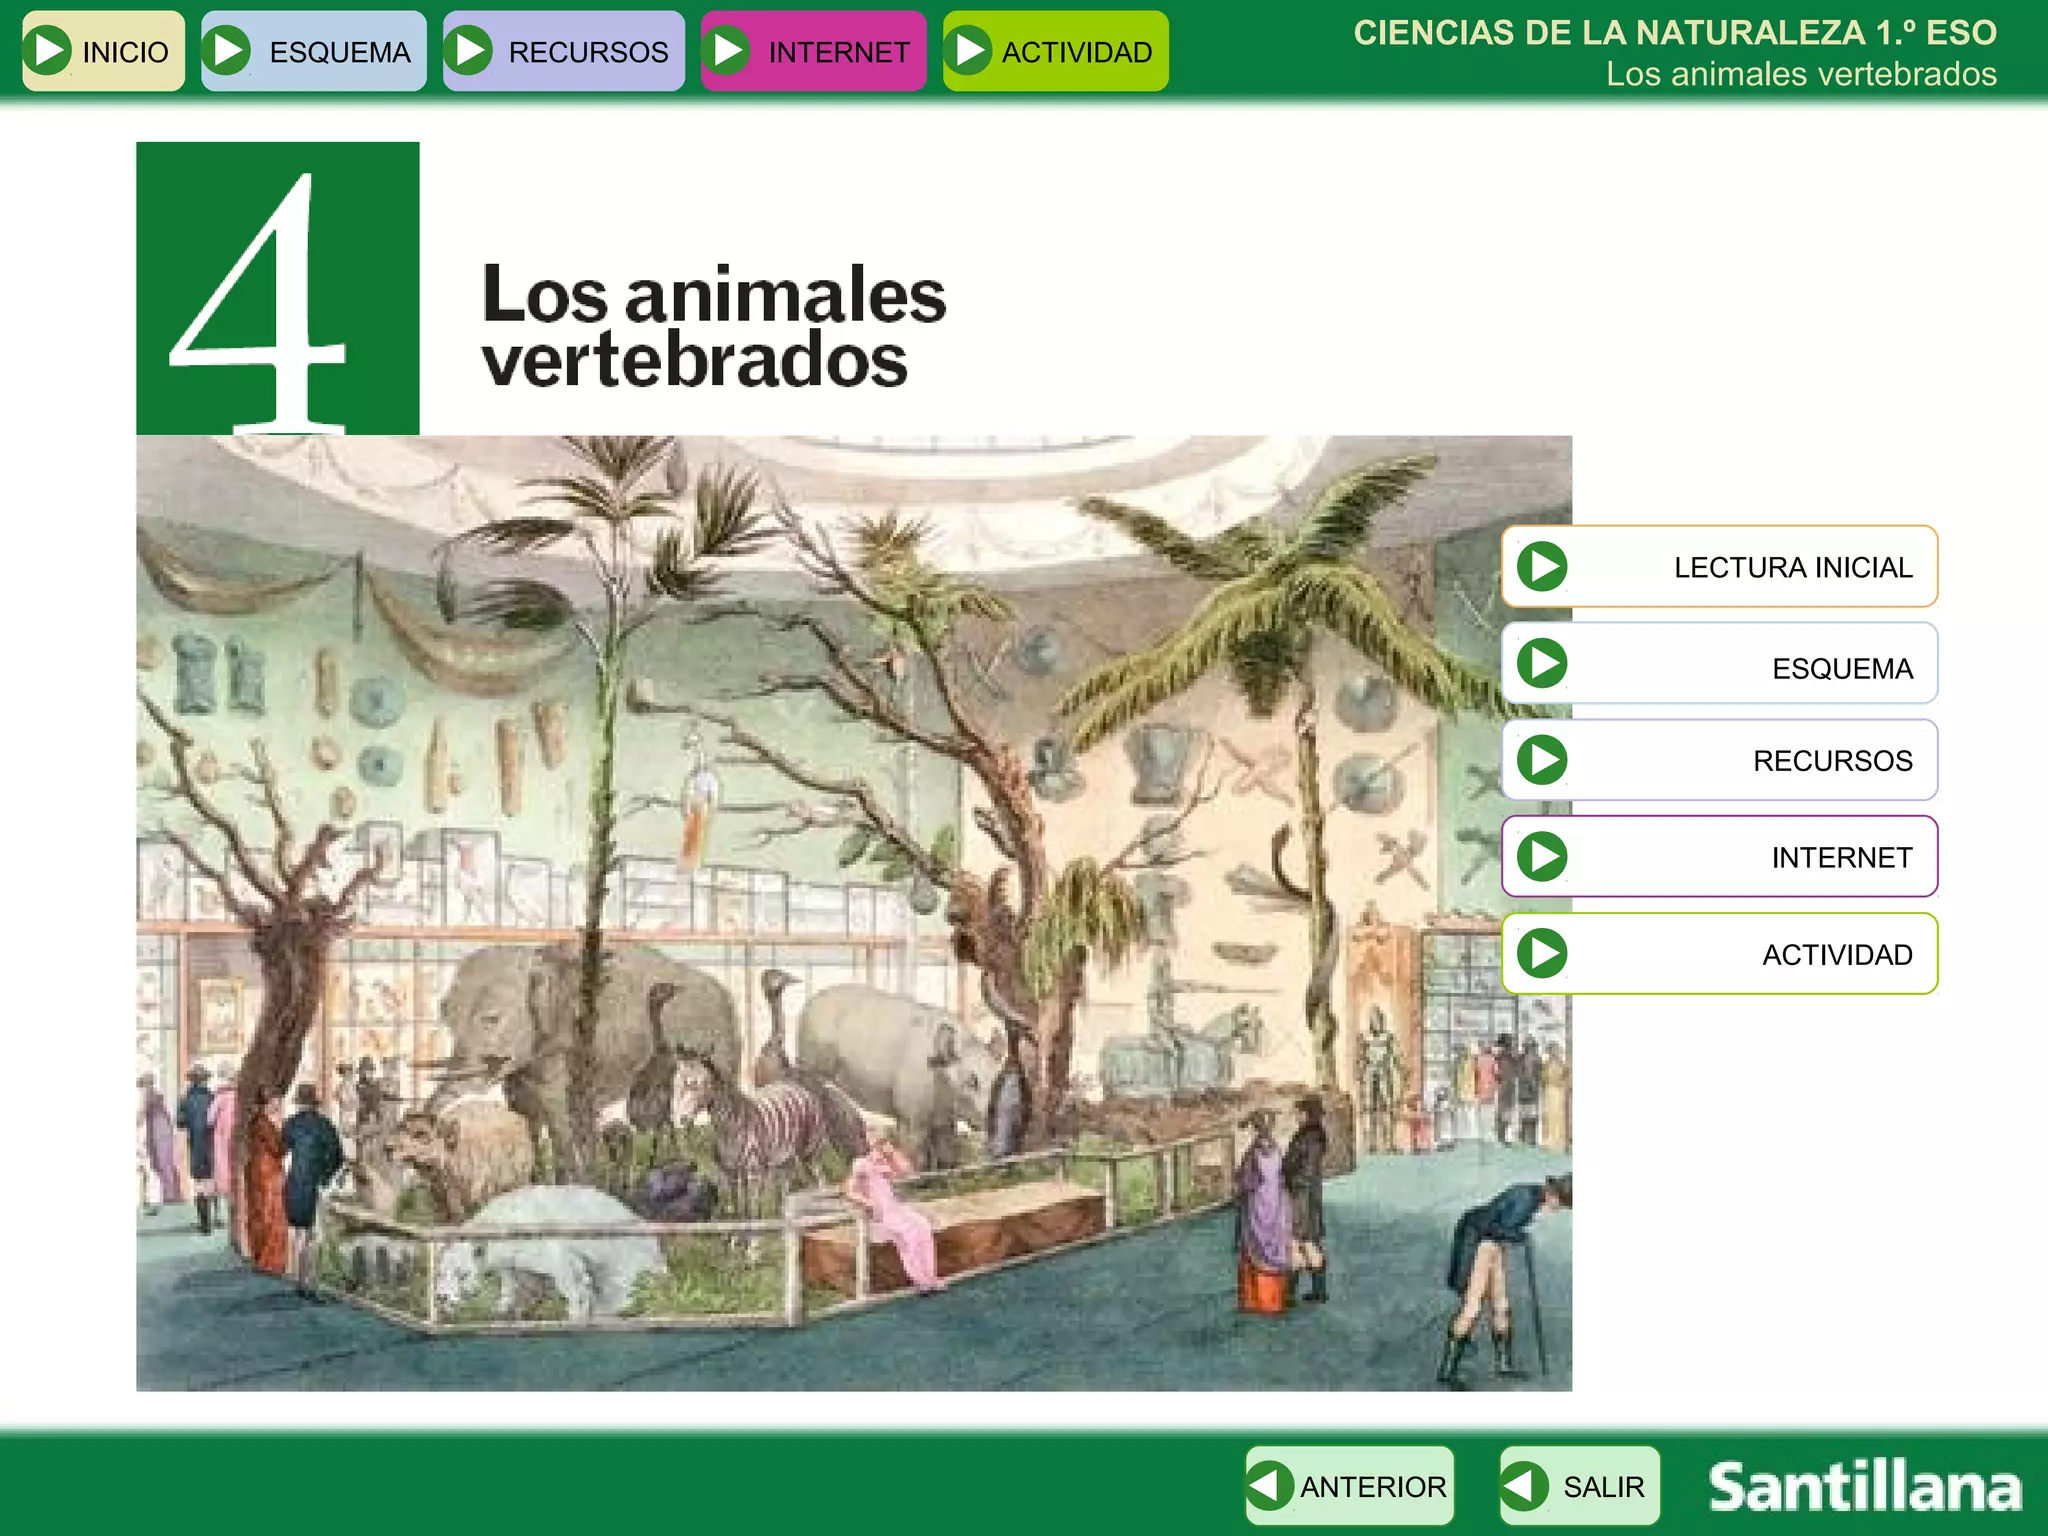Viewport: 2048px width, 1536px height.
Task: Click play icon in side ACTIVIDAD button
Action: point(1542,954)
